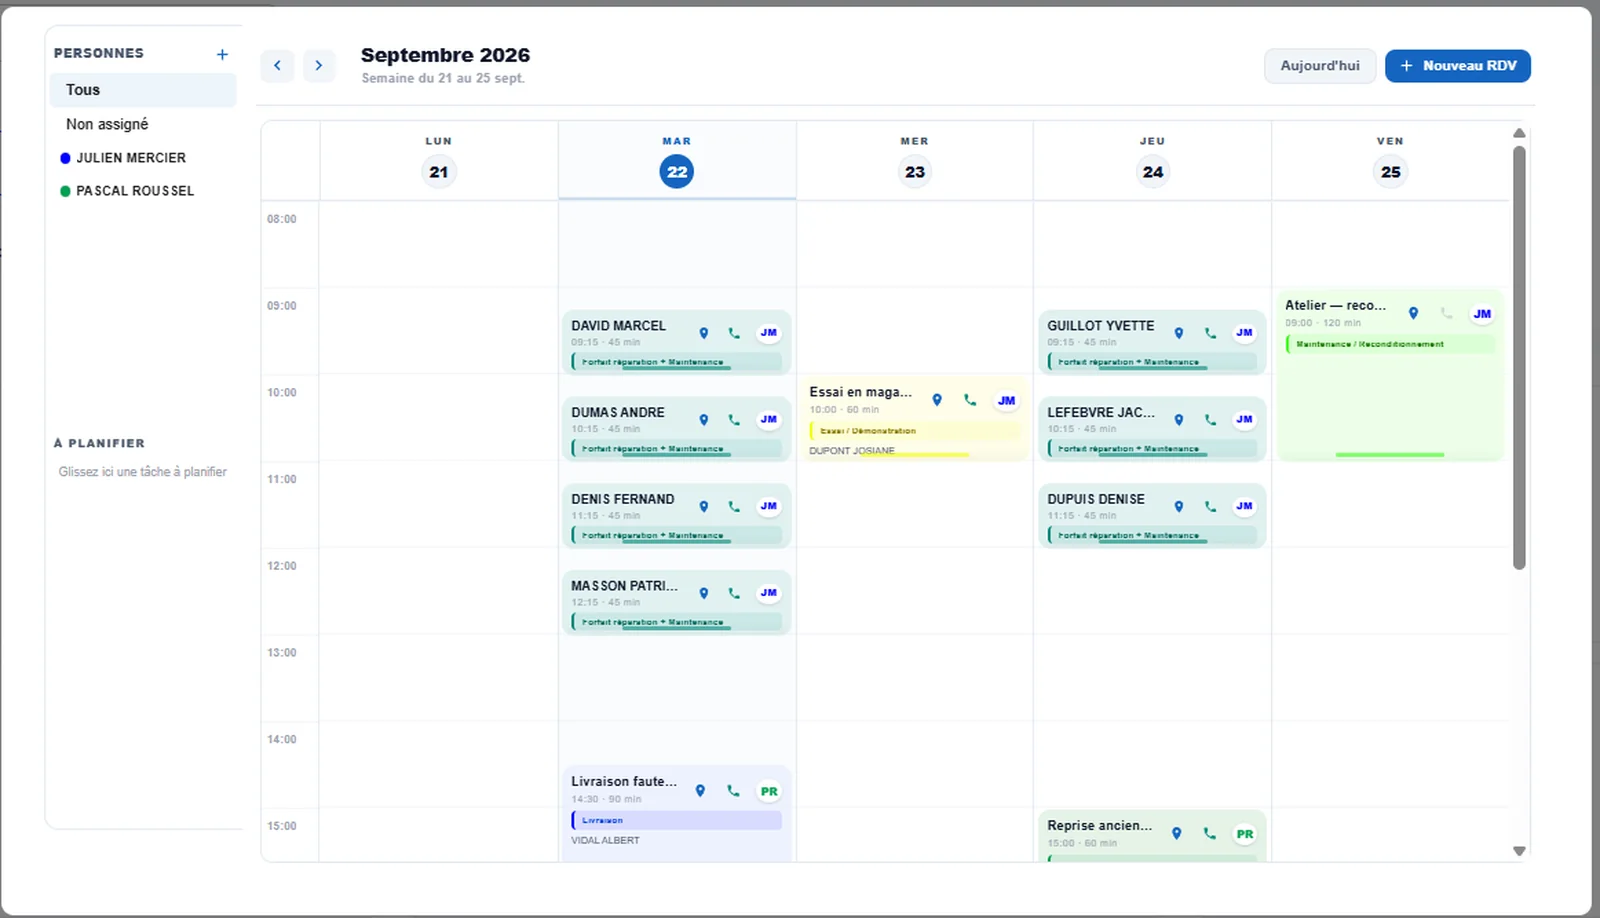
Task: Open location pin on Essai en magasin
Action: 937,400
